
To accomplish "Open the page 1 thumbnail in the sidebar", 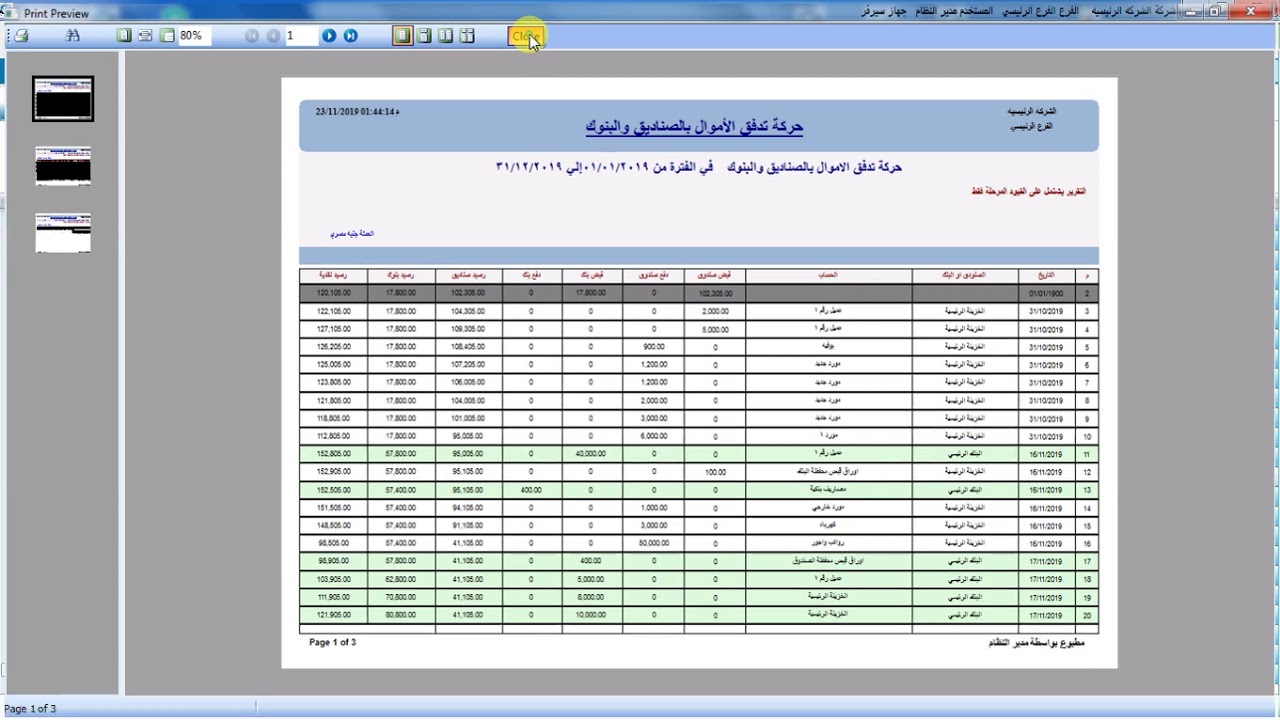I will coord(63,99).
